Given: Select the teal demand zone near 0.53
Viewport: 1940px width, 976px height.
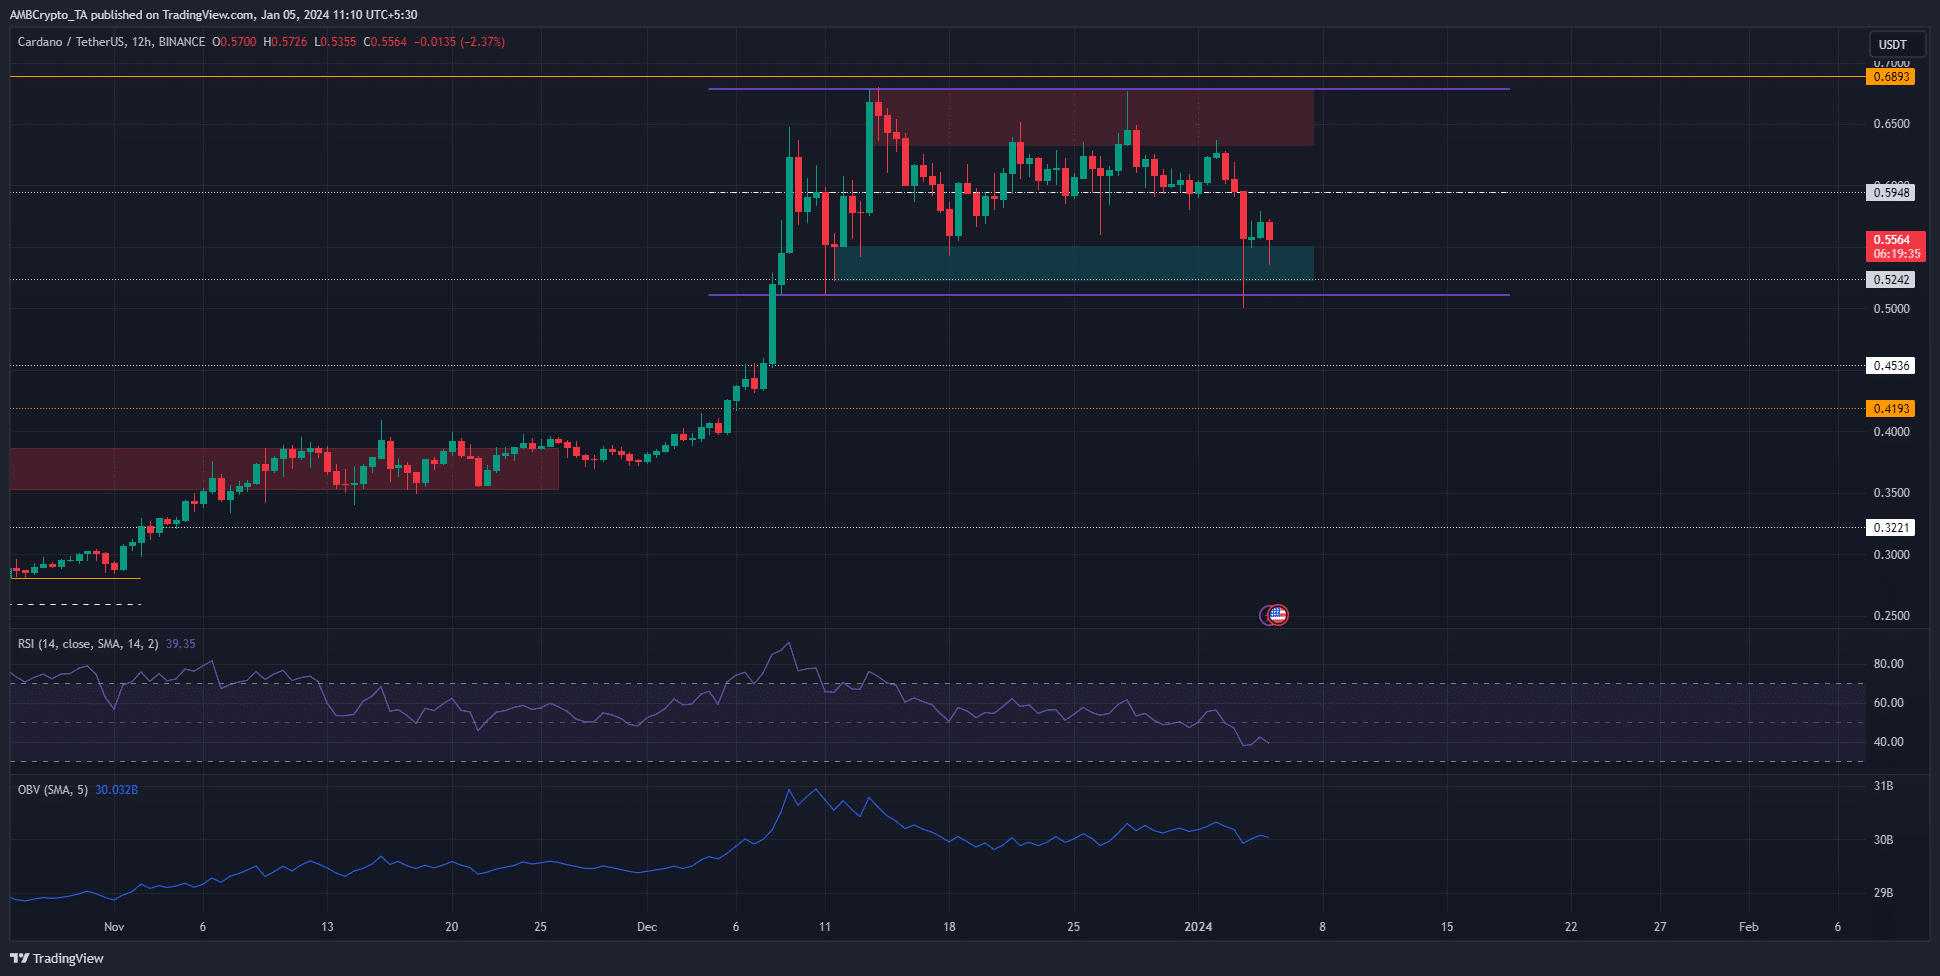Looking at the screenshot, I should [1073, 263].
